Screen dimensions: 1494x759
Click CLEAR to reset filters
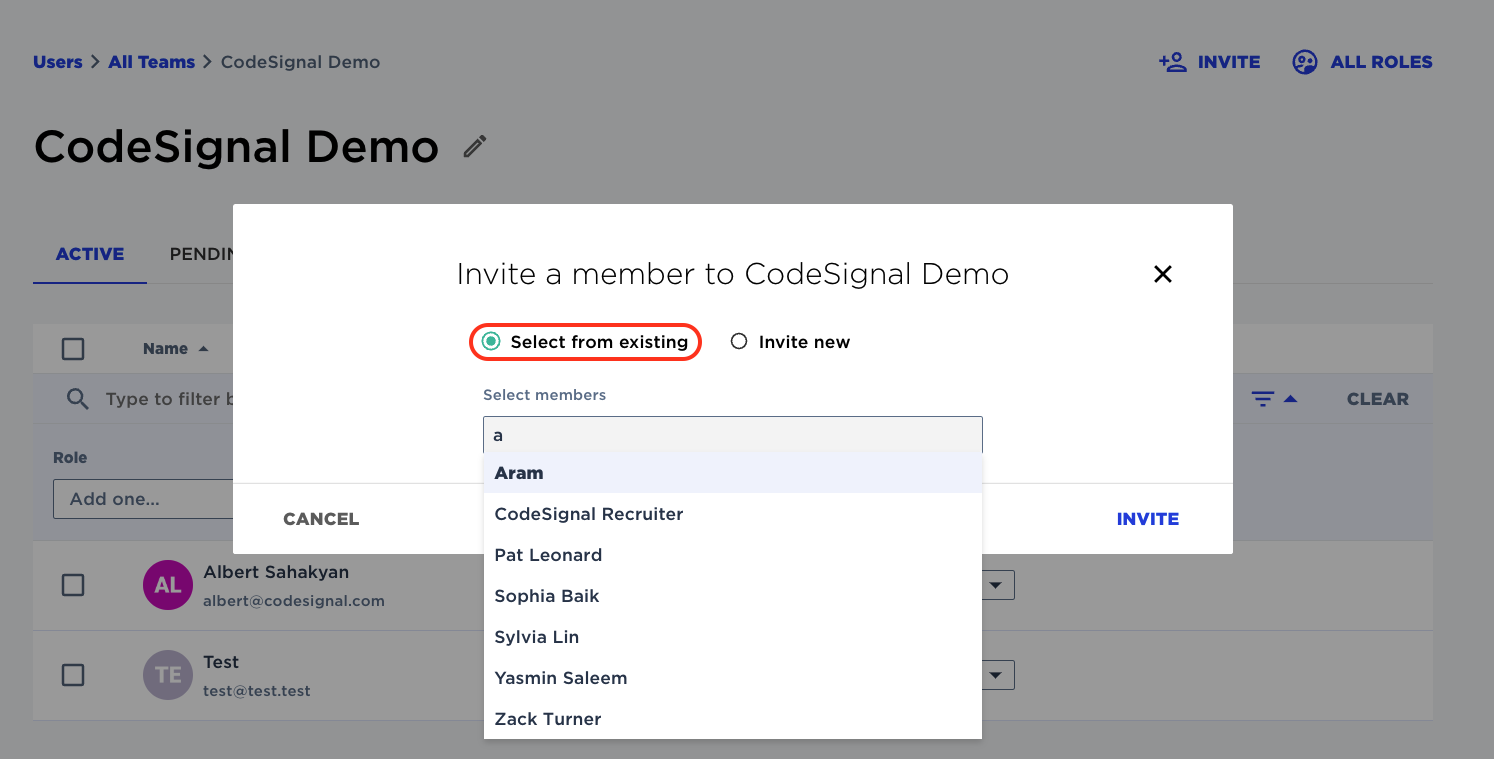coord(1378,399)
